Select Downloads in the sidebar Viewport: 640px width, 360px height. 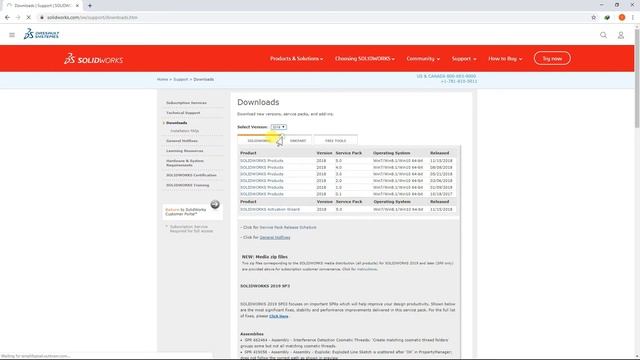[177, 123]
